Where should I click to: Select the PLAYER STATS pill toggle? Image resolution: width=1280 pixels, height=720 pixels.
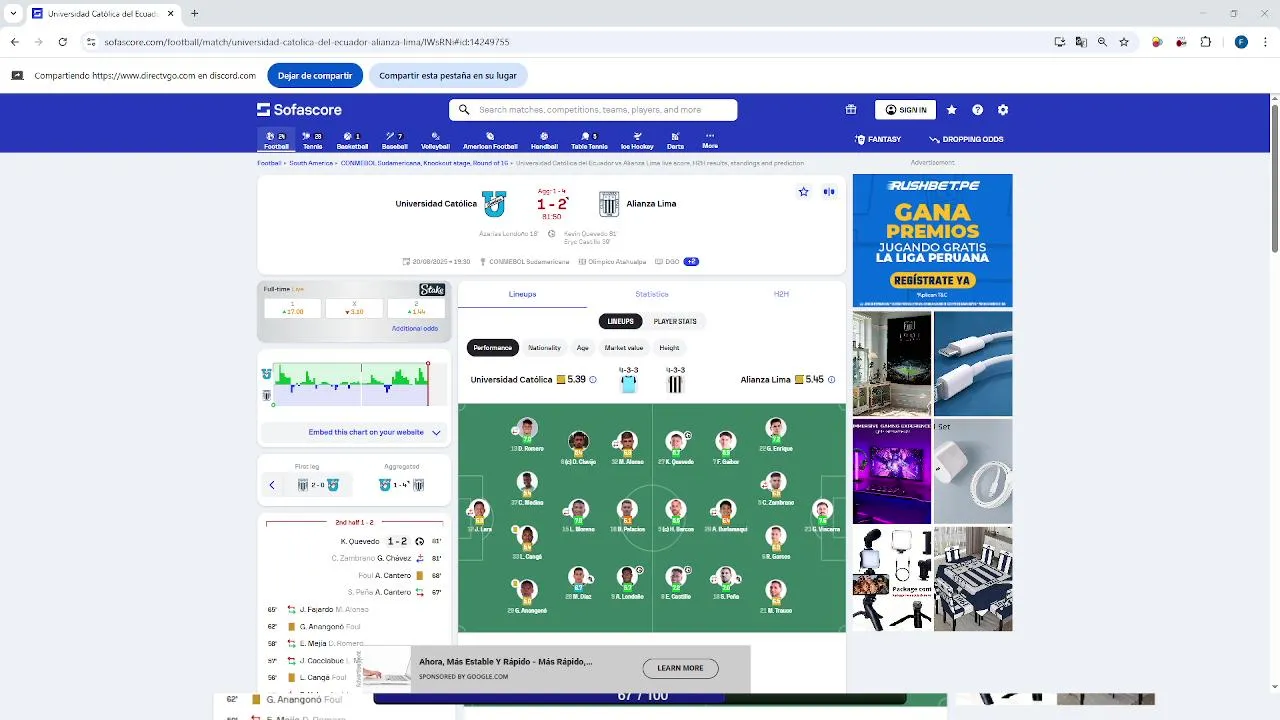675,321
